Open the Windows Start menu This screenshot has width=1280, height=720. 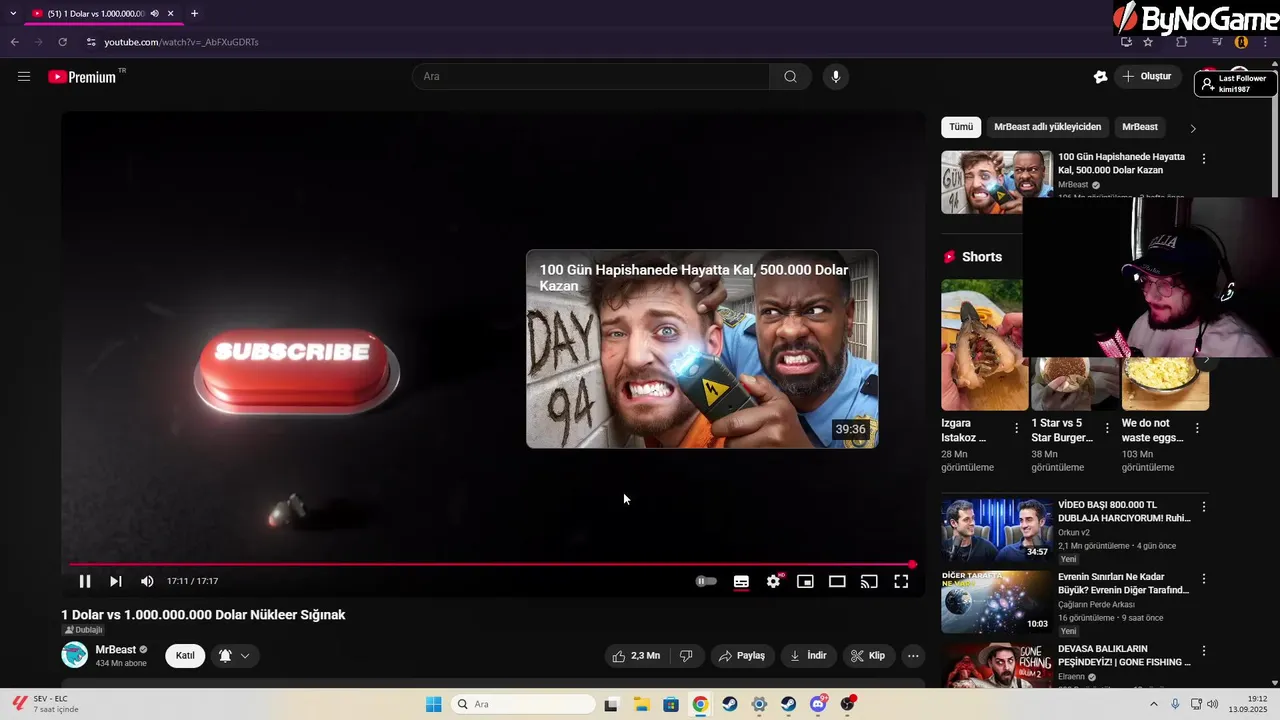(x=433, y=704)
